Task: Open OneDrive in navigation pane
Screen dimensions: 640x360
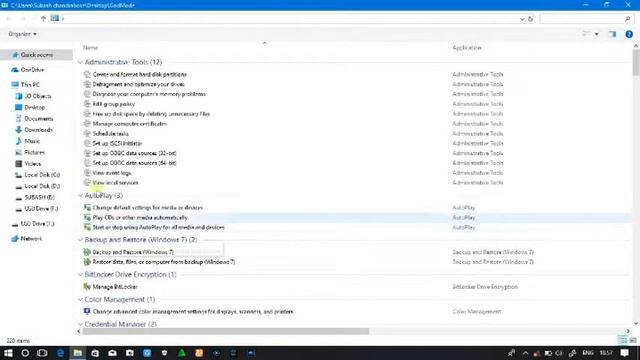Action: point(32,70)
